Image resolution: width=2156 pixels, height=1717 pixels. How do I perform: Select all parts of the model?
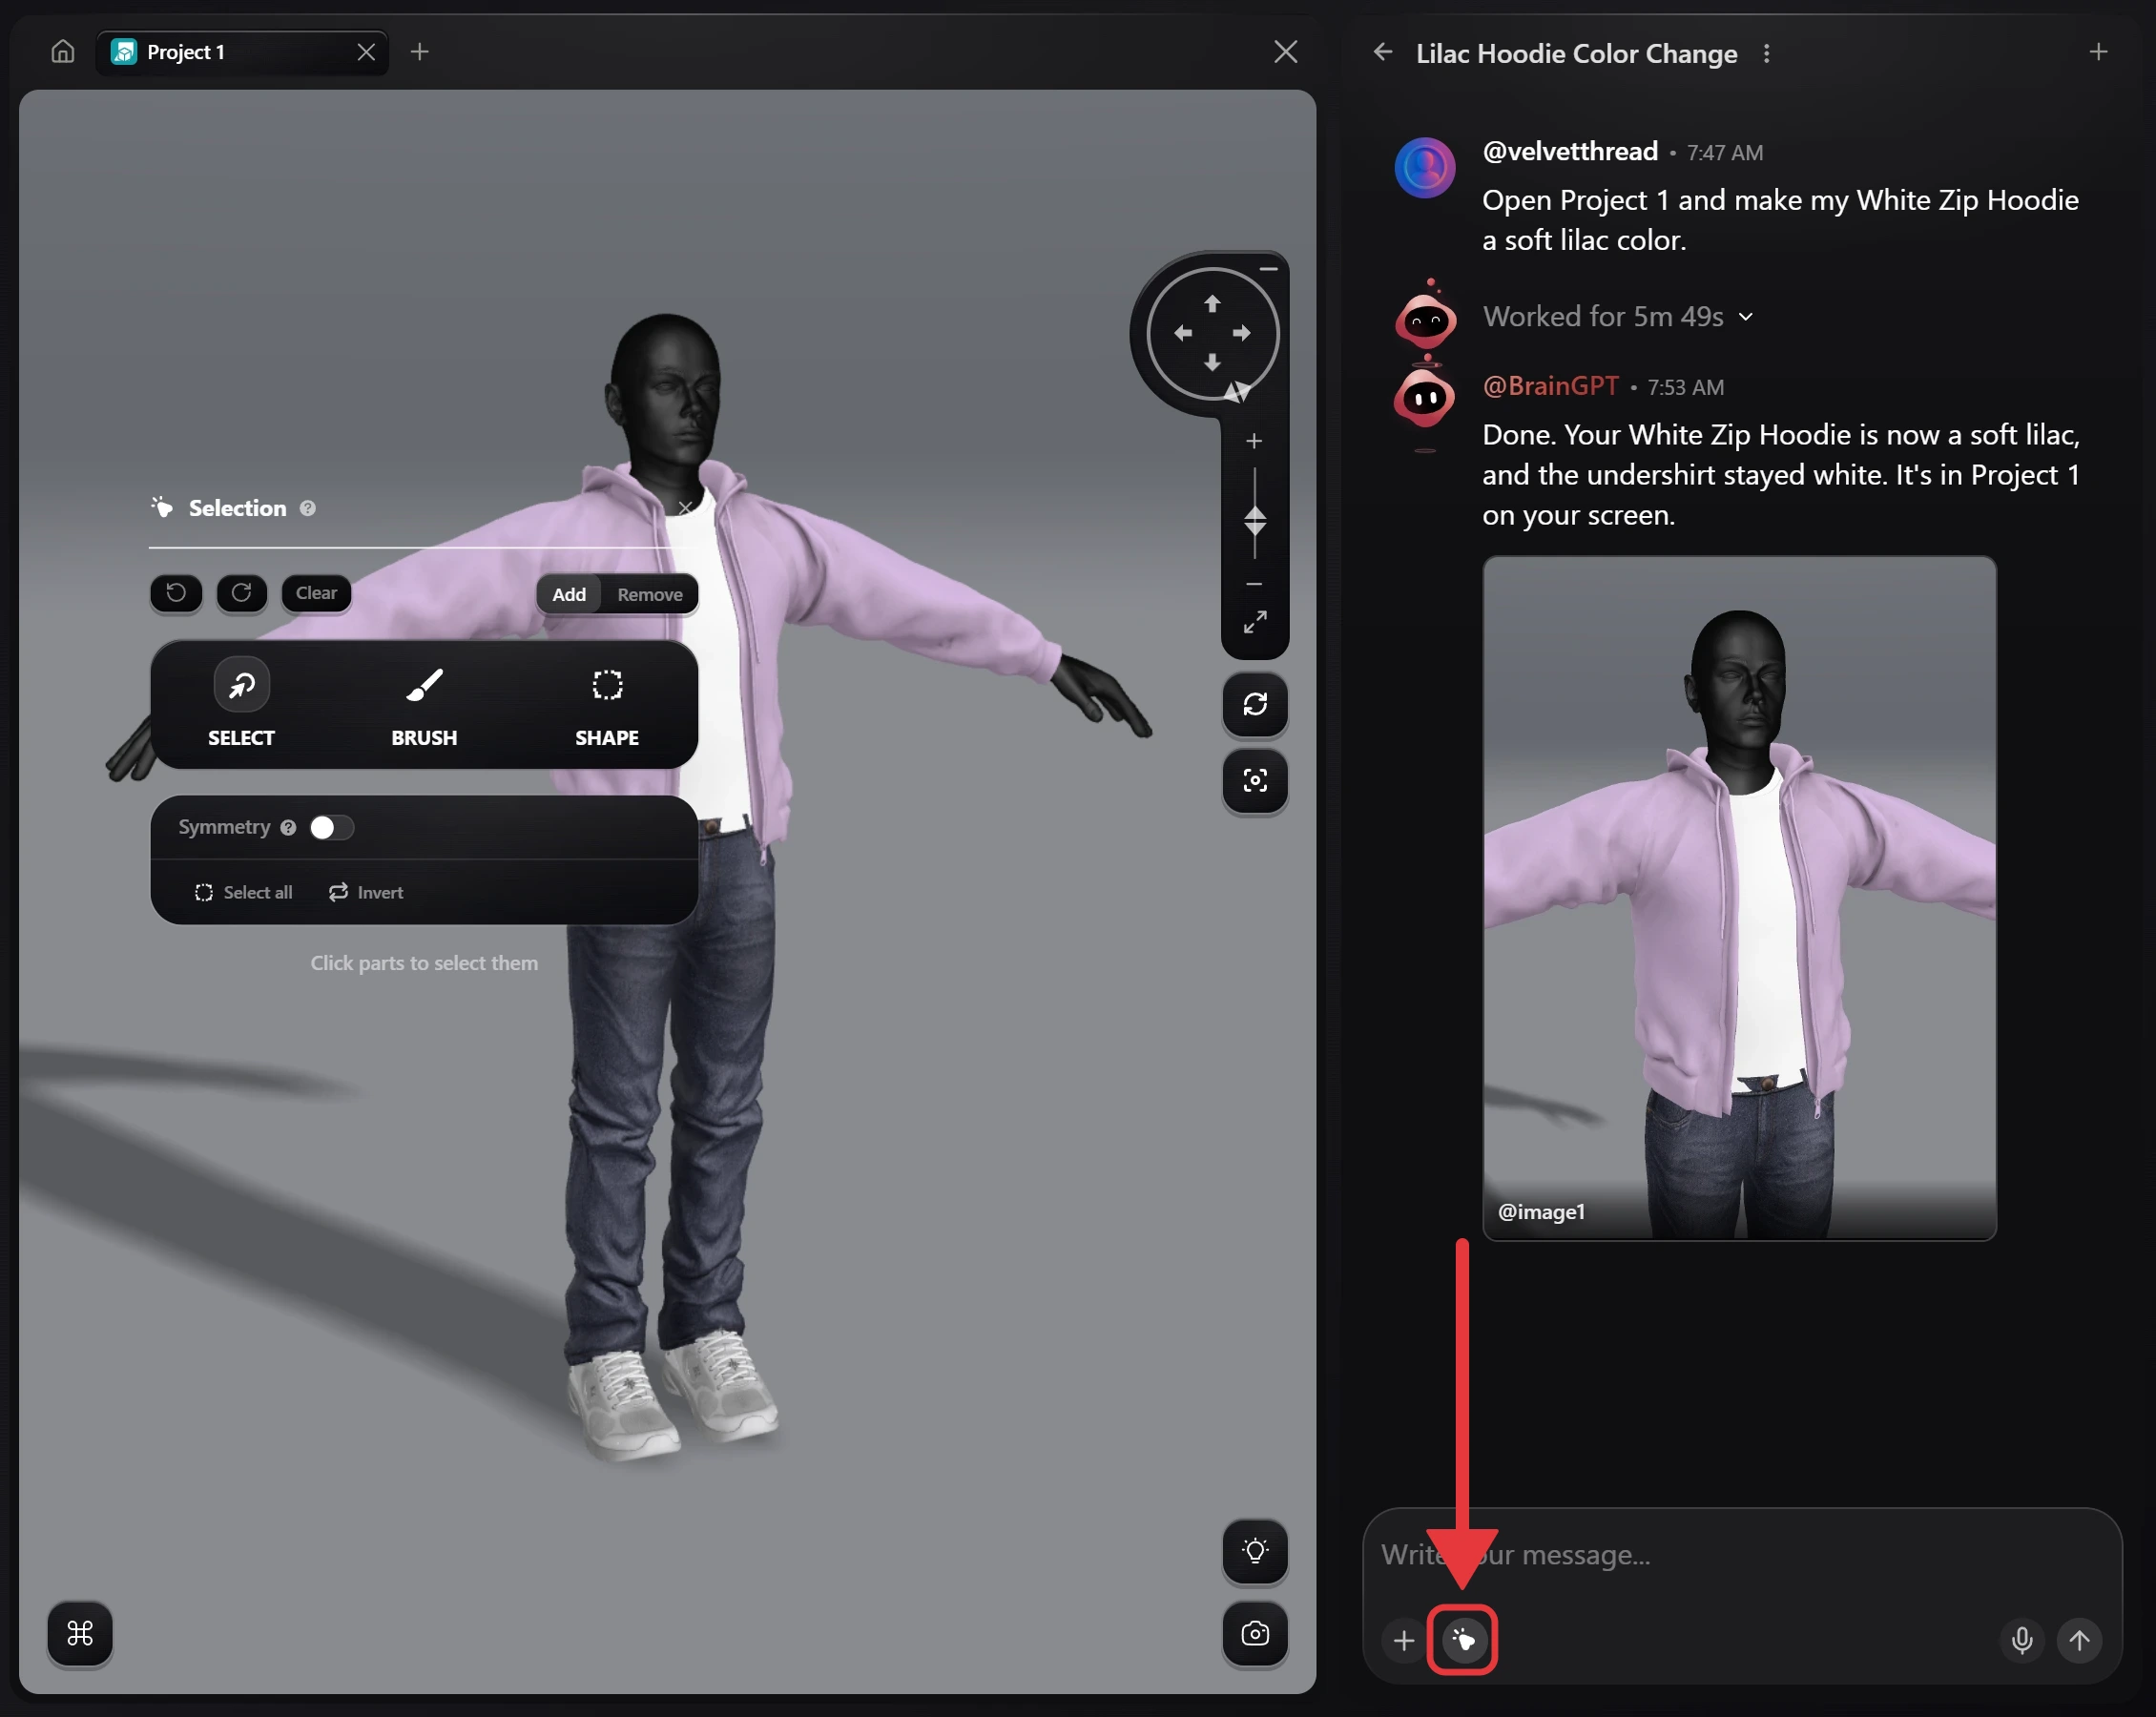click(x=243, y=893)
